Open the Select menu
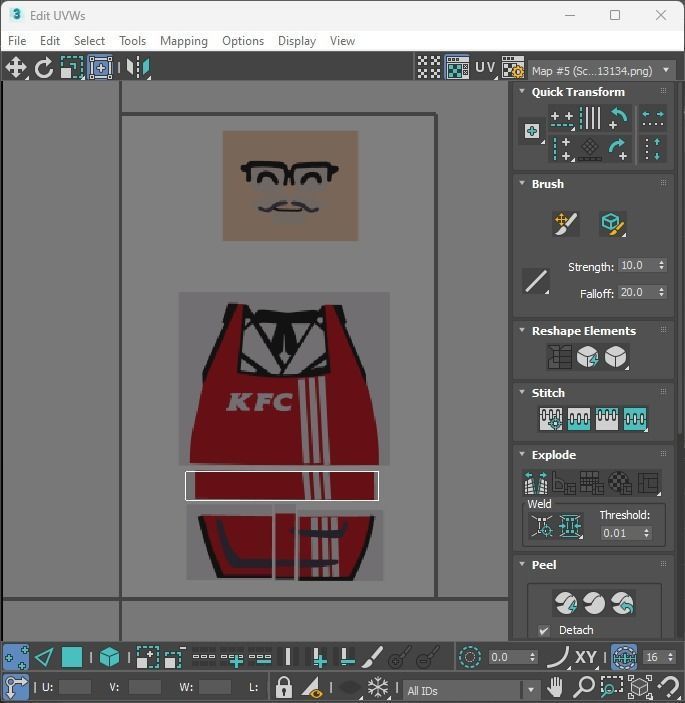The image size is (685, 703). click(89, 41)
